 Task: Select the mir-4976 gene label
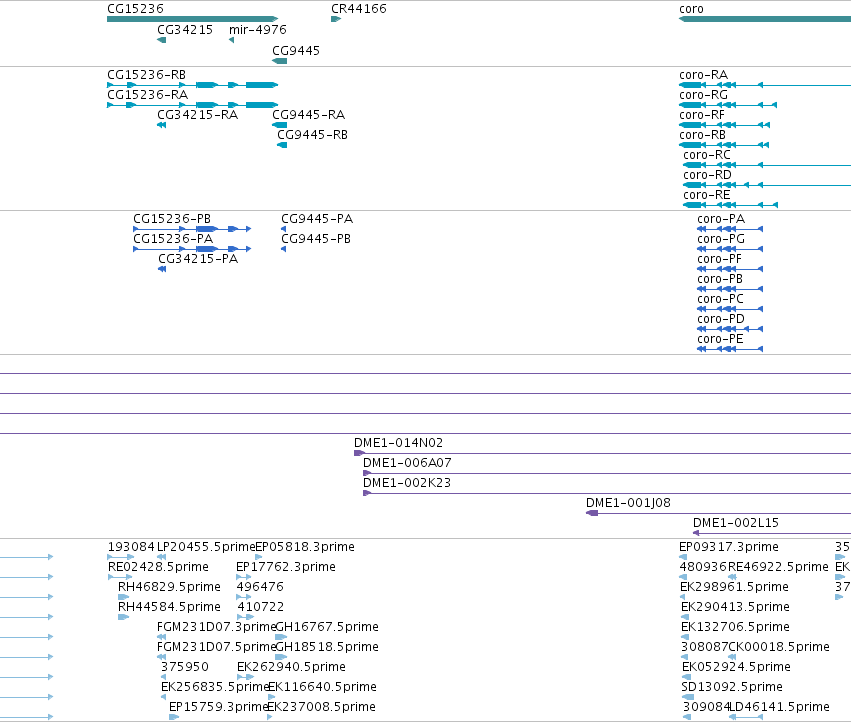click(x=258, y=30)
